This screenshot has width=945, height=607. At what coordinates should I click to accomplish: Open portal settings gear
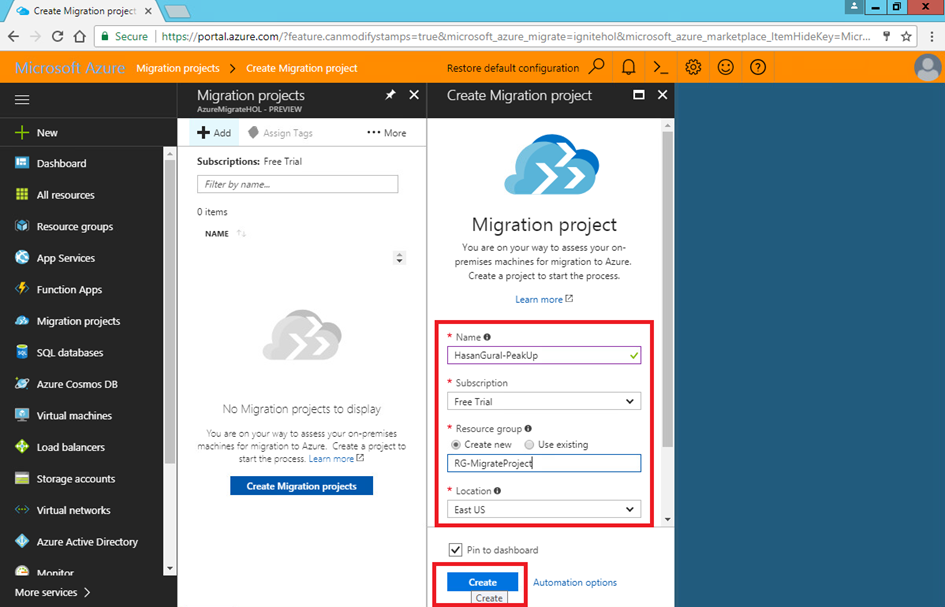click(x=693, y=68)
